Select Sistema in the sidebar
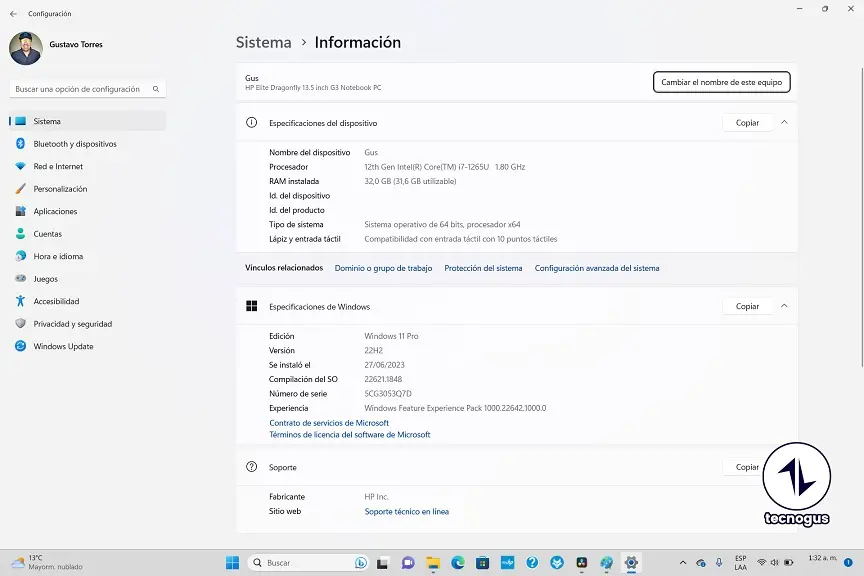 tap(88, 121)
